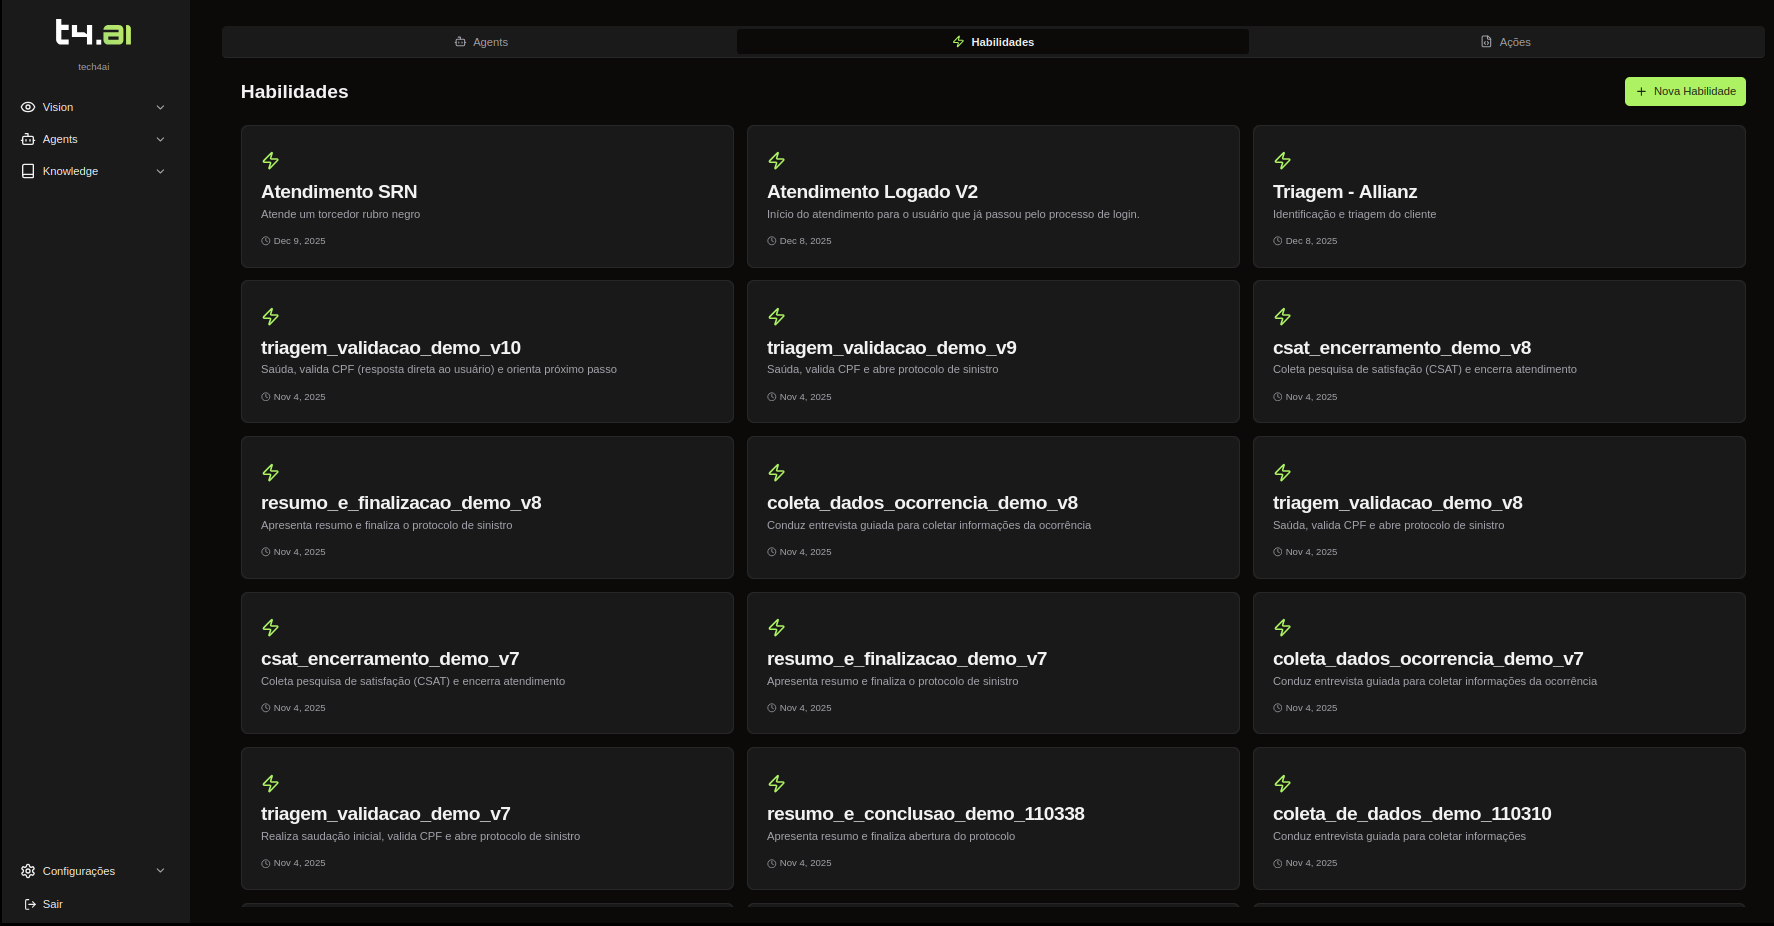Click the Vision eye icon in sidebar
Viewport: 1774px width, 926px height.
(28, 107)
